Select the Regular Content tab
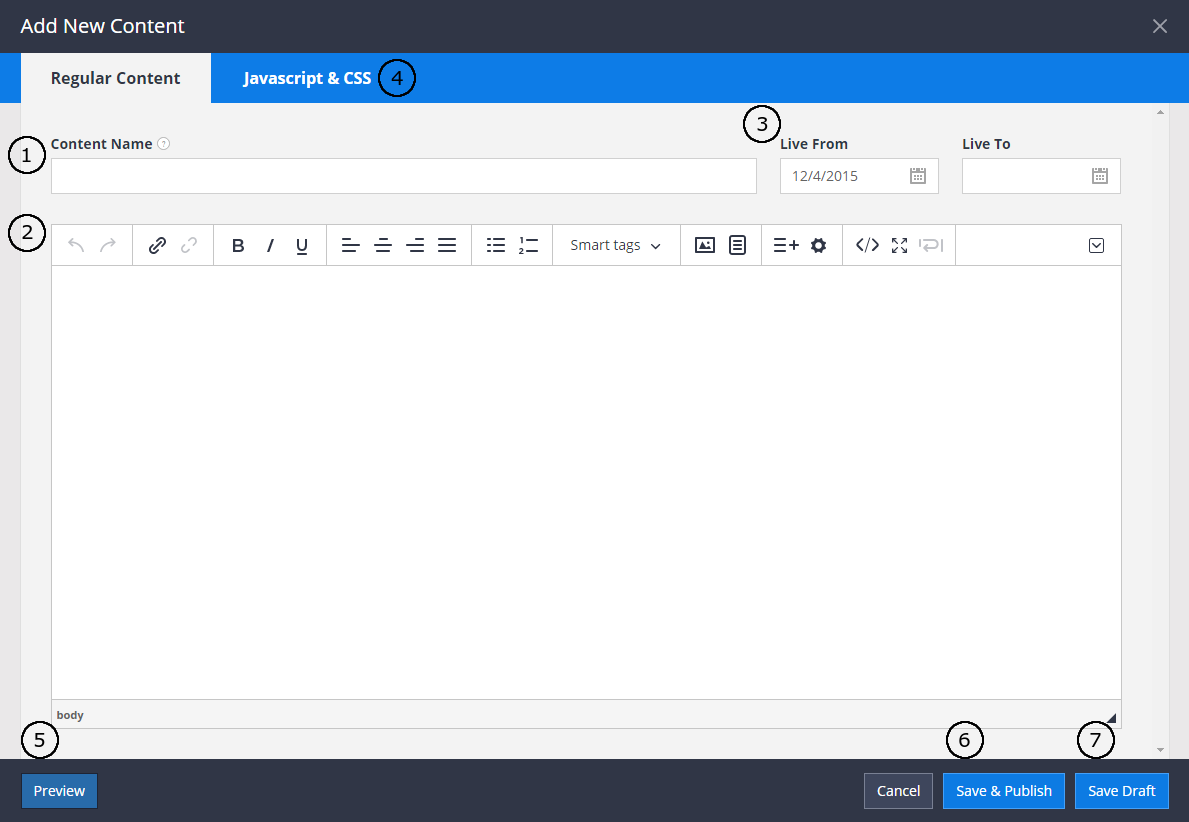The width and height of the screenshot is (1189, 822). [x=116, y=78]
